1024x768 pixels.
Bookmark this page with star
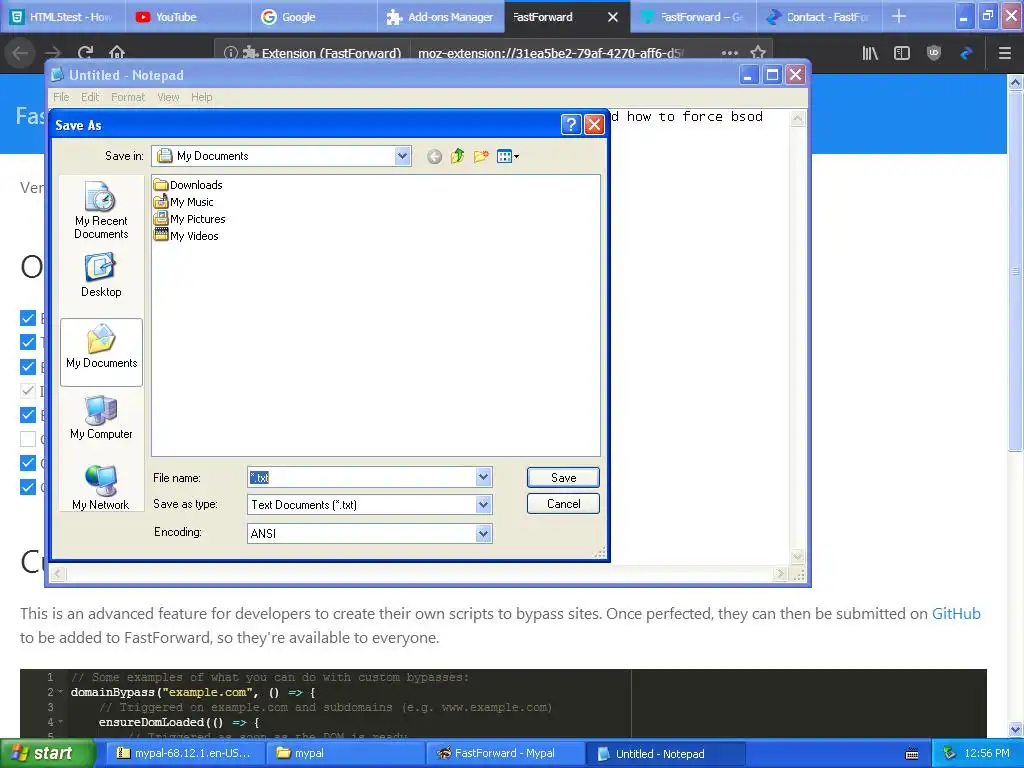tap(758, 53)
